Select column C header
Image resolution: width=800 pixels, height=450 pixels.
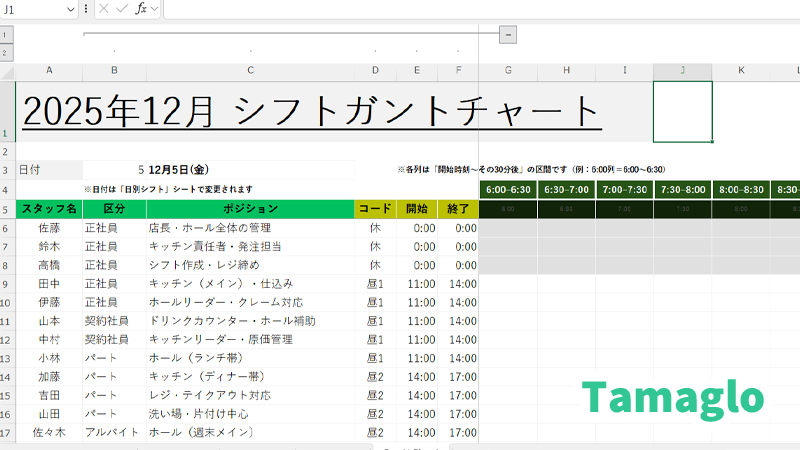tap(250, 70)
